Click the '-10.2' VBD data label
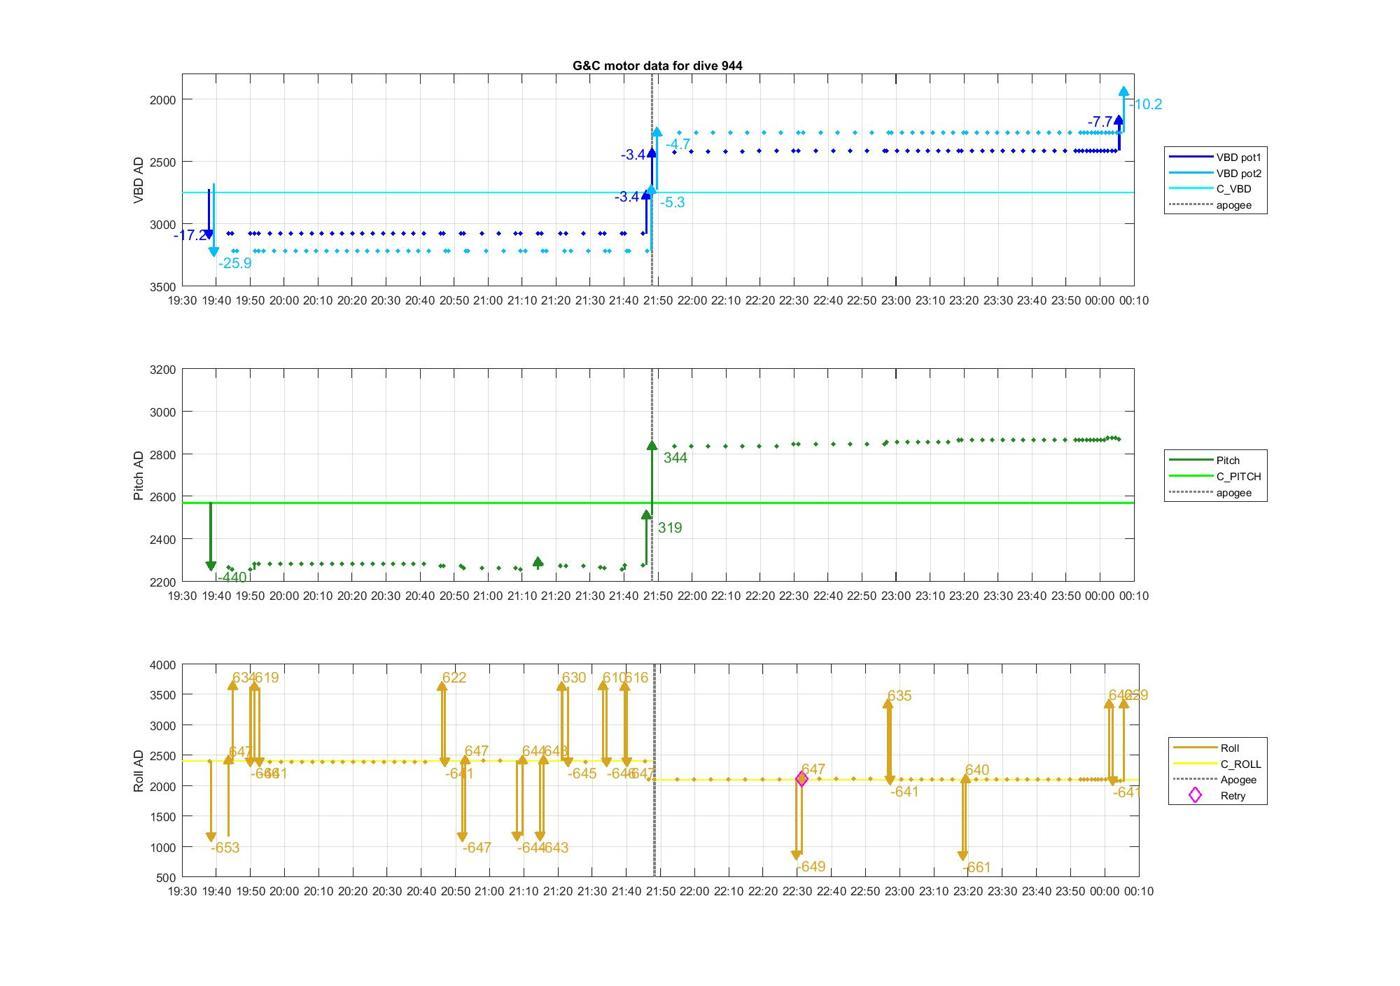Viewport: 1400px width, 986px height. (1146, 104)
